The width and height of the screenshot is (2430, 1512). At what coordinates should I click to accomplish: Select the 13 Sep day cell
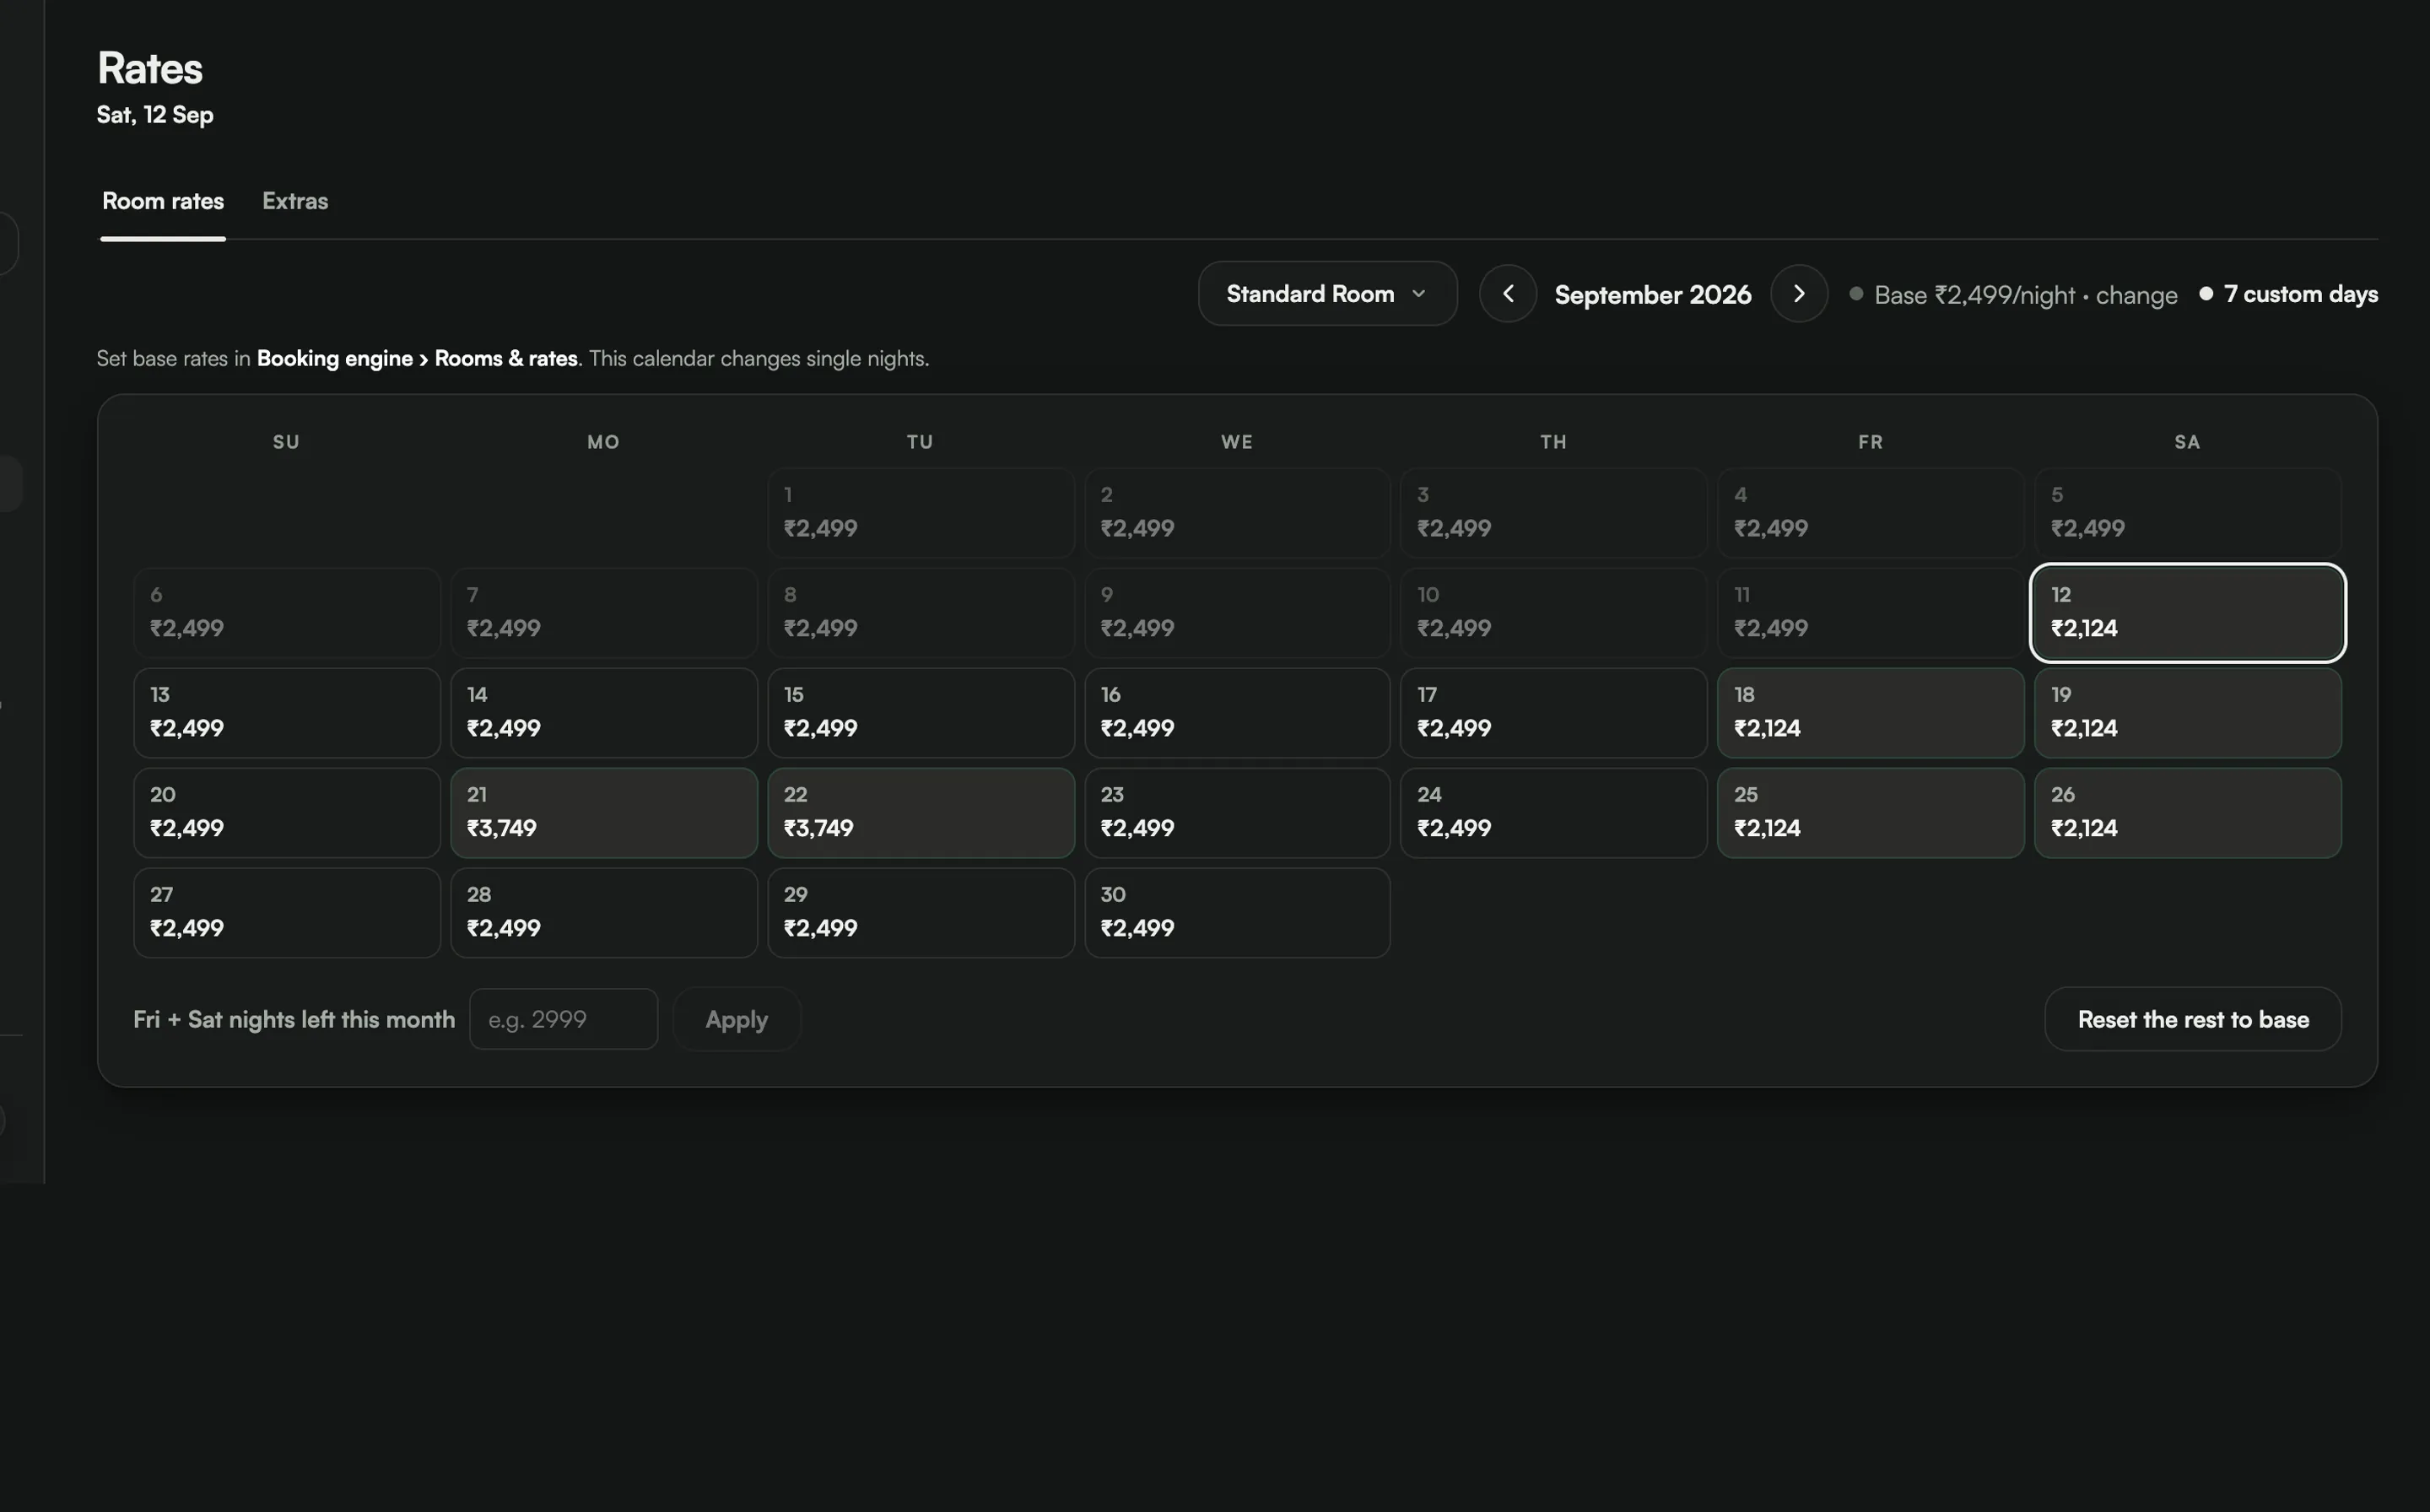click(287, 713)
